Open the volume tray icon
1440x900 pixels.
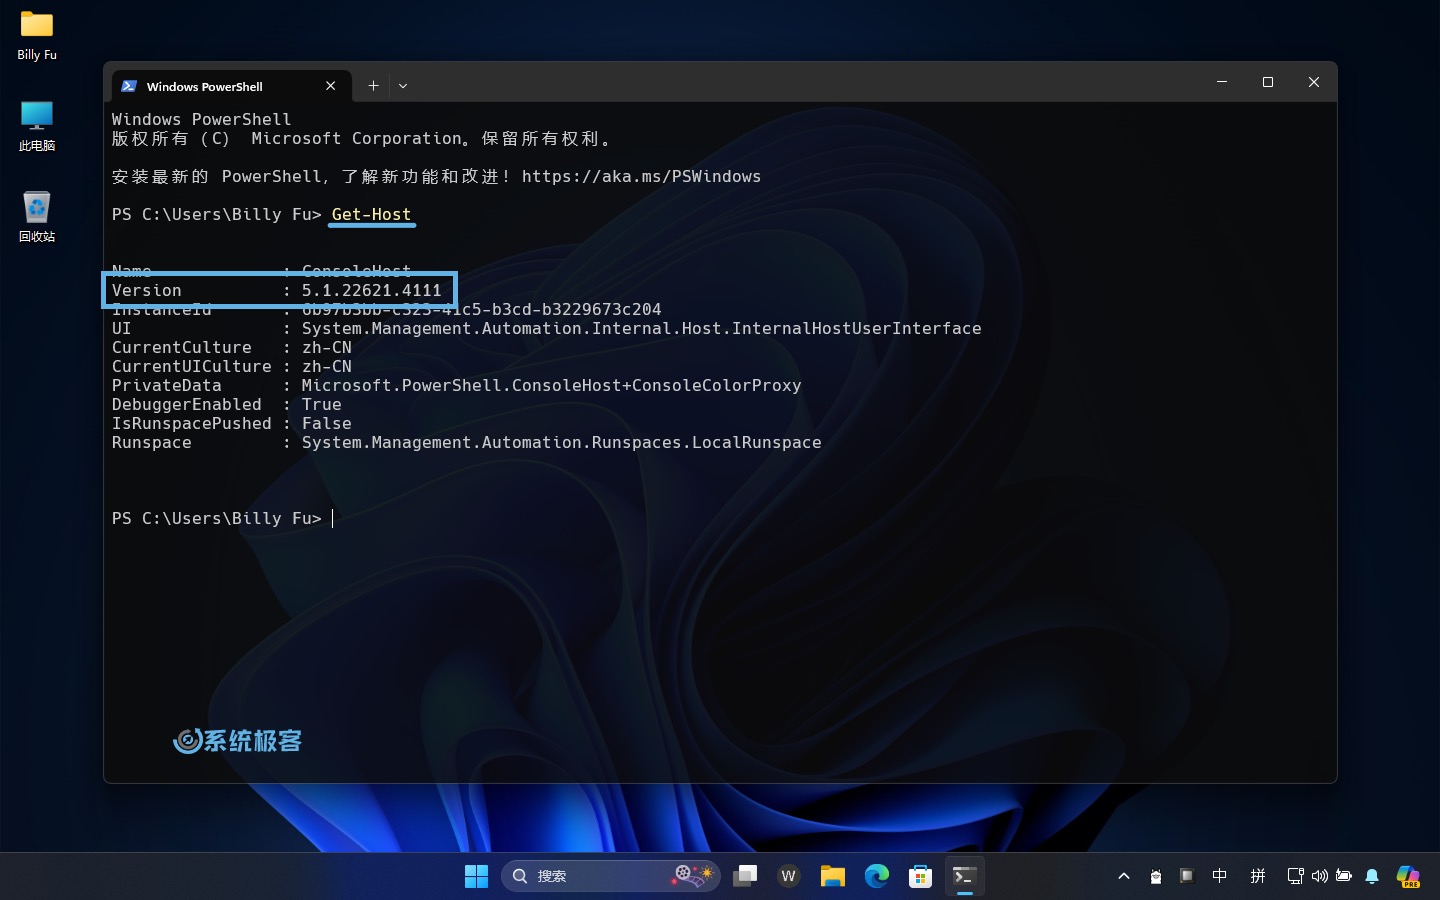[1320, 876]
